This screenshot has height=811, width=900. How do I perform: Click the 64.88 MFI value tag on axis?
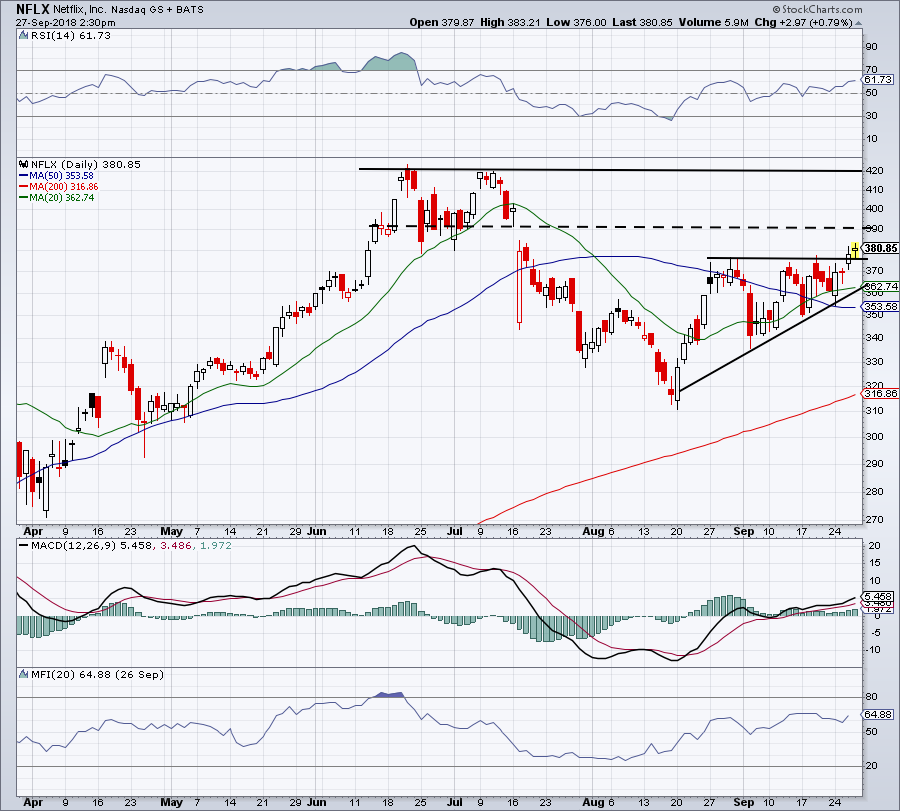pos(878,715)
